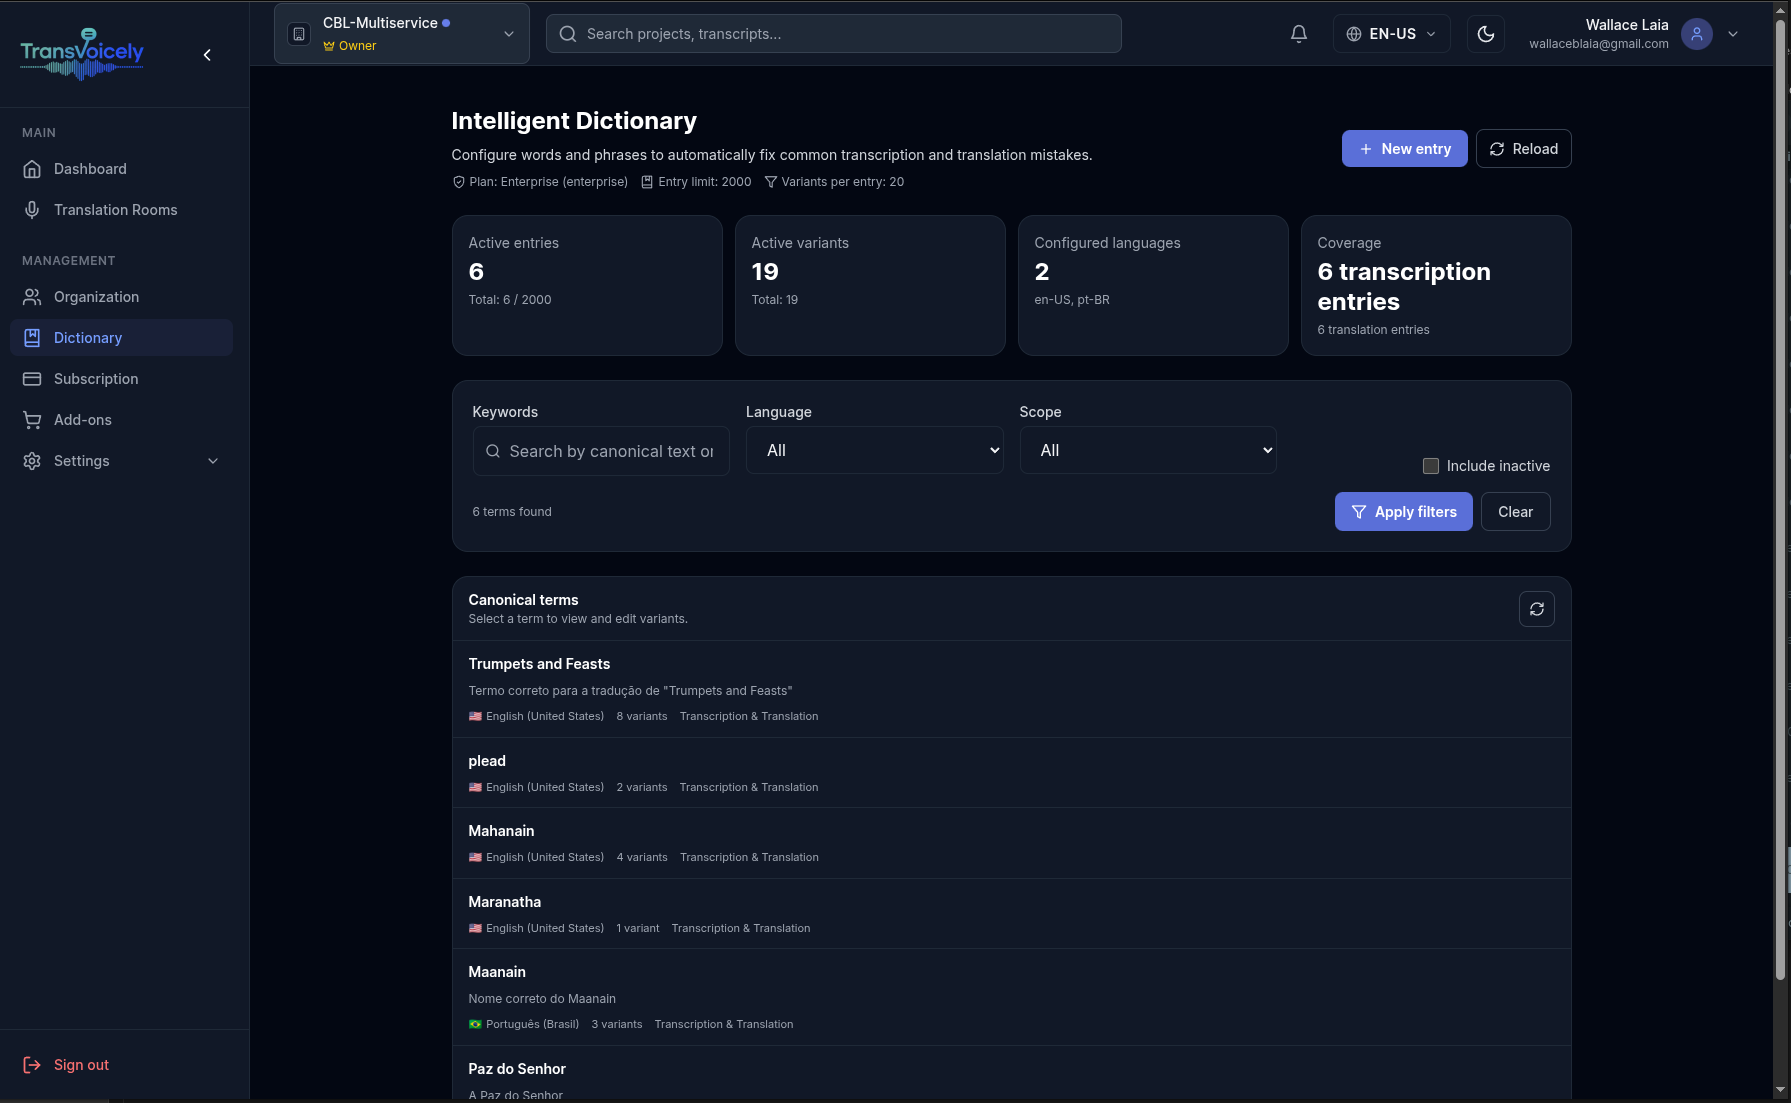The image size is (1791, 1103).
Task: Open Subscription page
Action: pos(122,379)
